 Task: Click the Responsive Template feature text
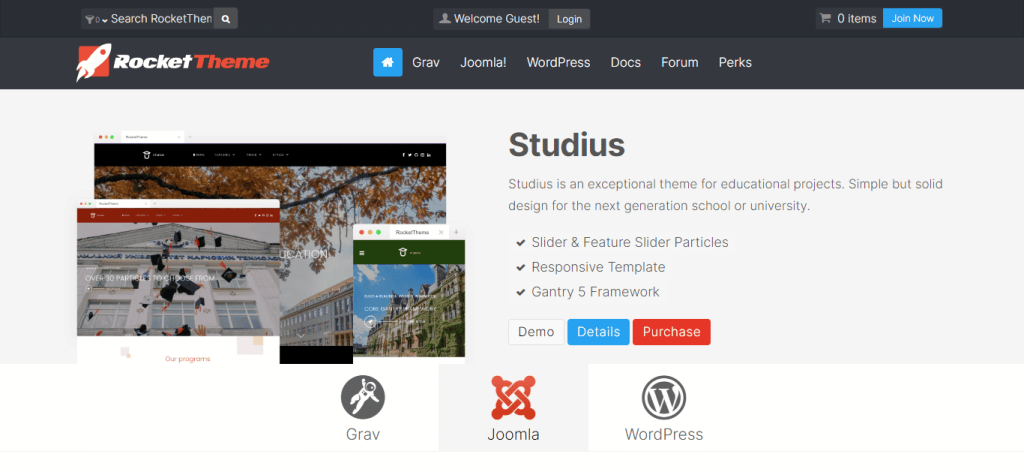598,267
